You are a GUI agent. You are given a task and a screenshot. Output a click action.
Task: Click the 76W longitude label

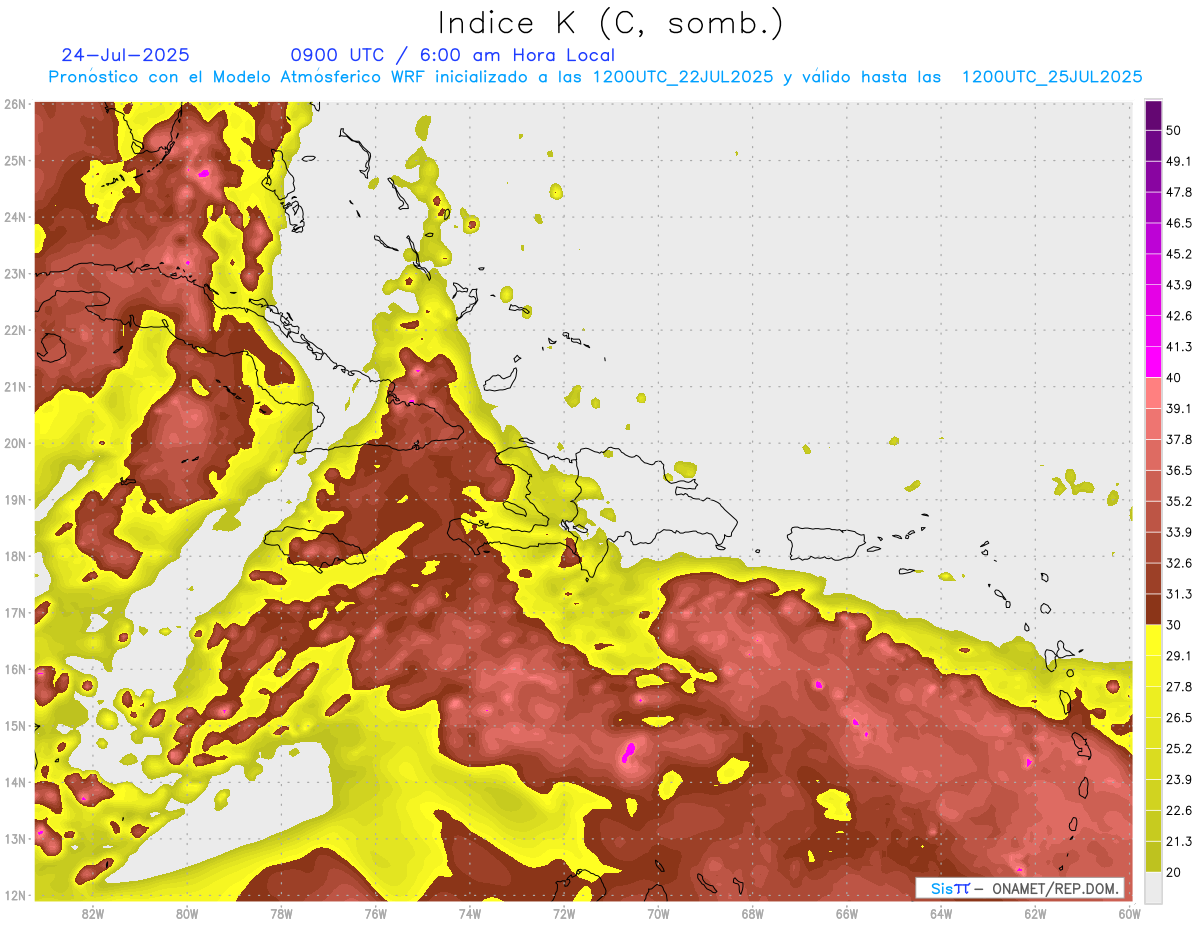coord(375,914)
